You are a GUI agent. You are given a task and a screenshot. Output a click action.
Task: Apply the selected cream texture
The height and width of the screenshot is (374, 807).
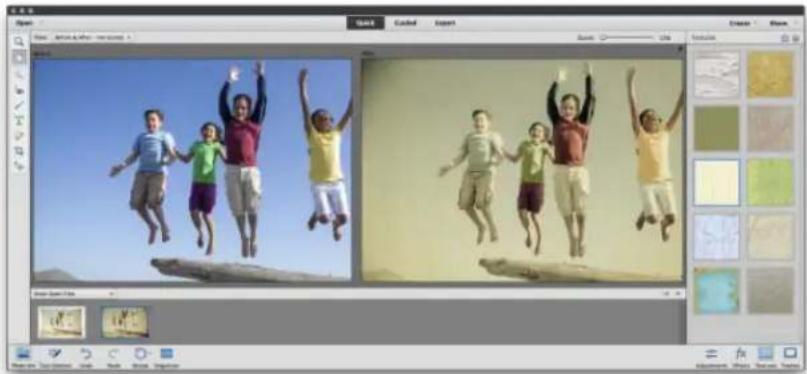[x=716, y=182]
